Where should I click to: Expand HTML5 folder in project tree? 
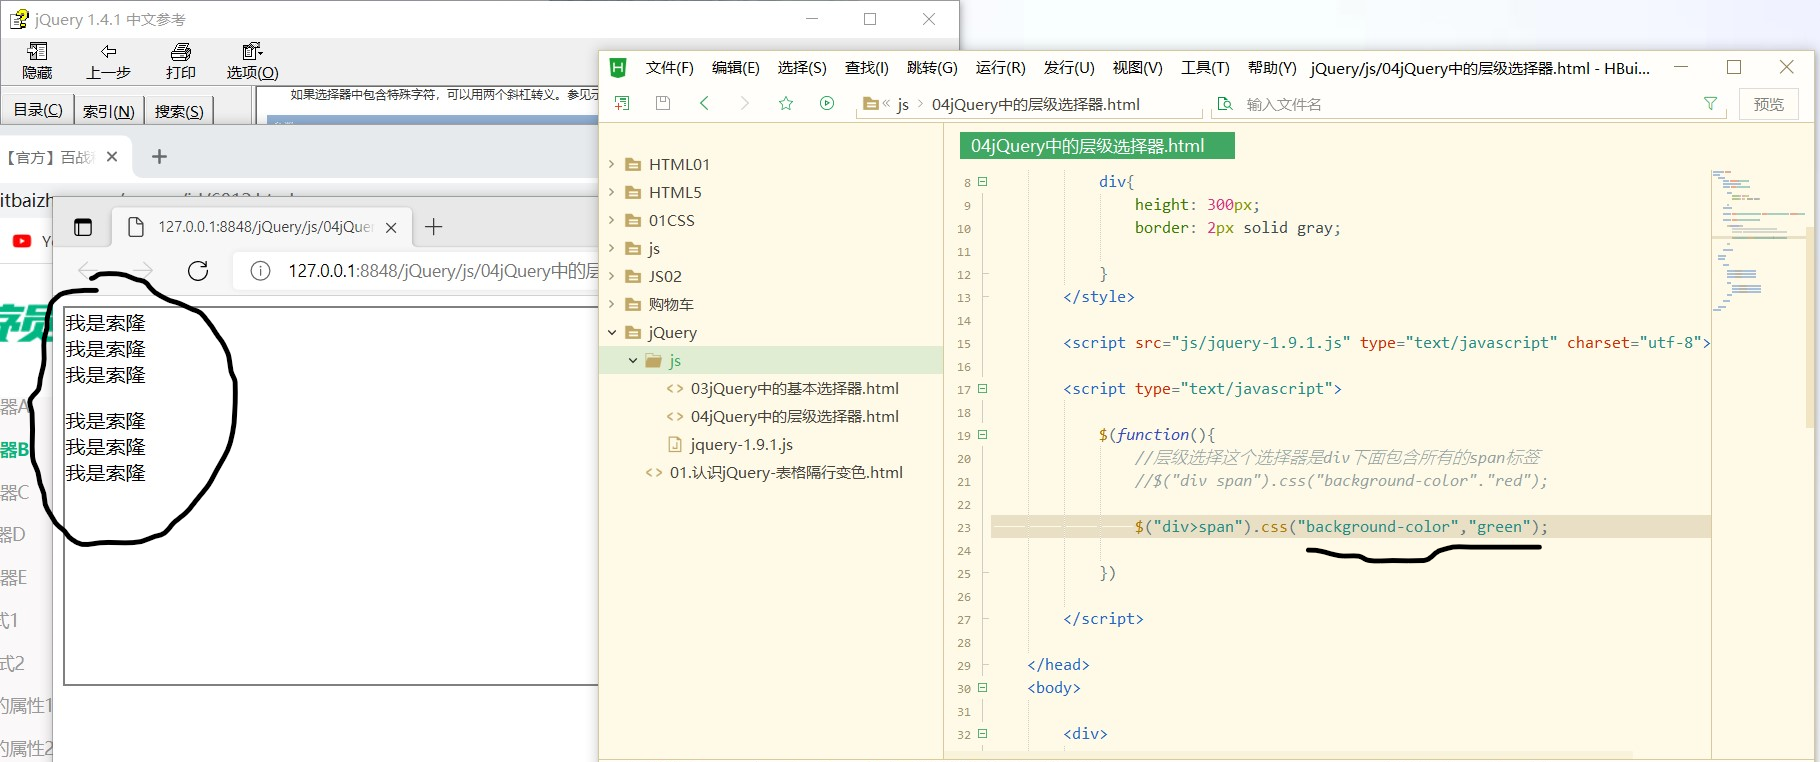pyautogui.click(x=612, y=192)
